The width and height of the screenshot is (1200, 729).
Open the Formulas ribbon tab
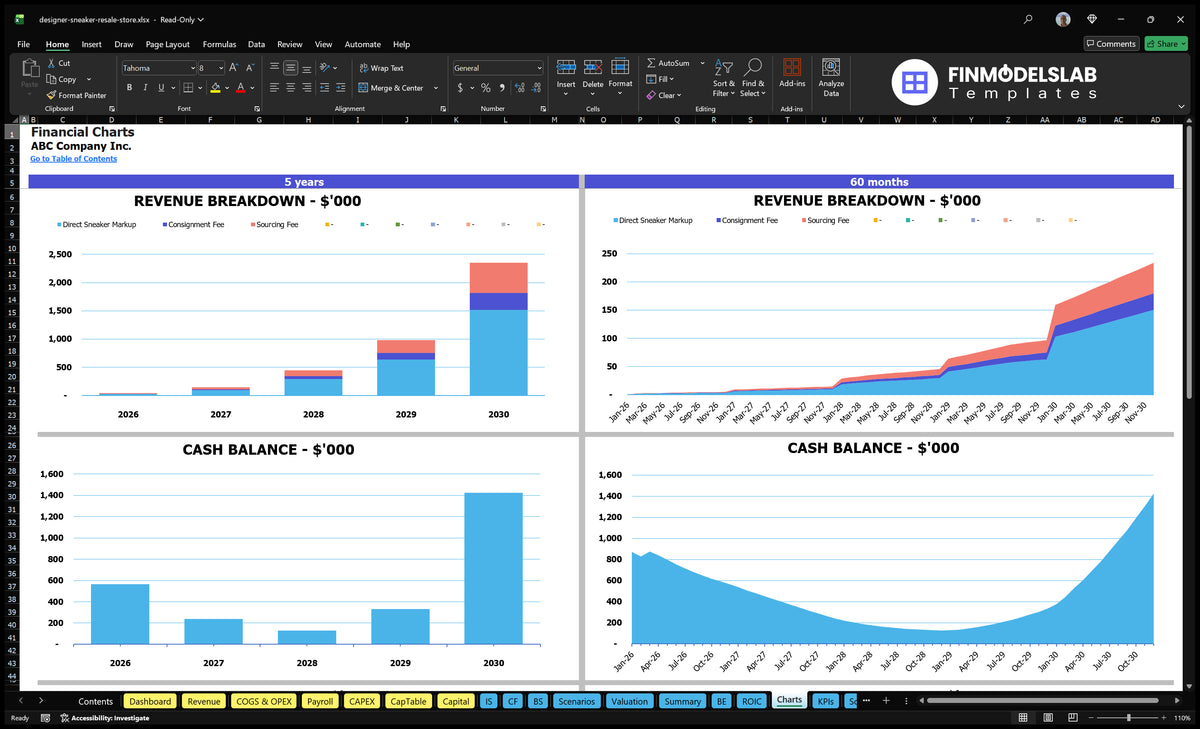219,44
